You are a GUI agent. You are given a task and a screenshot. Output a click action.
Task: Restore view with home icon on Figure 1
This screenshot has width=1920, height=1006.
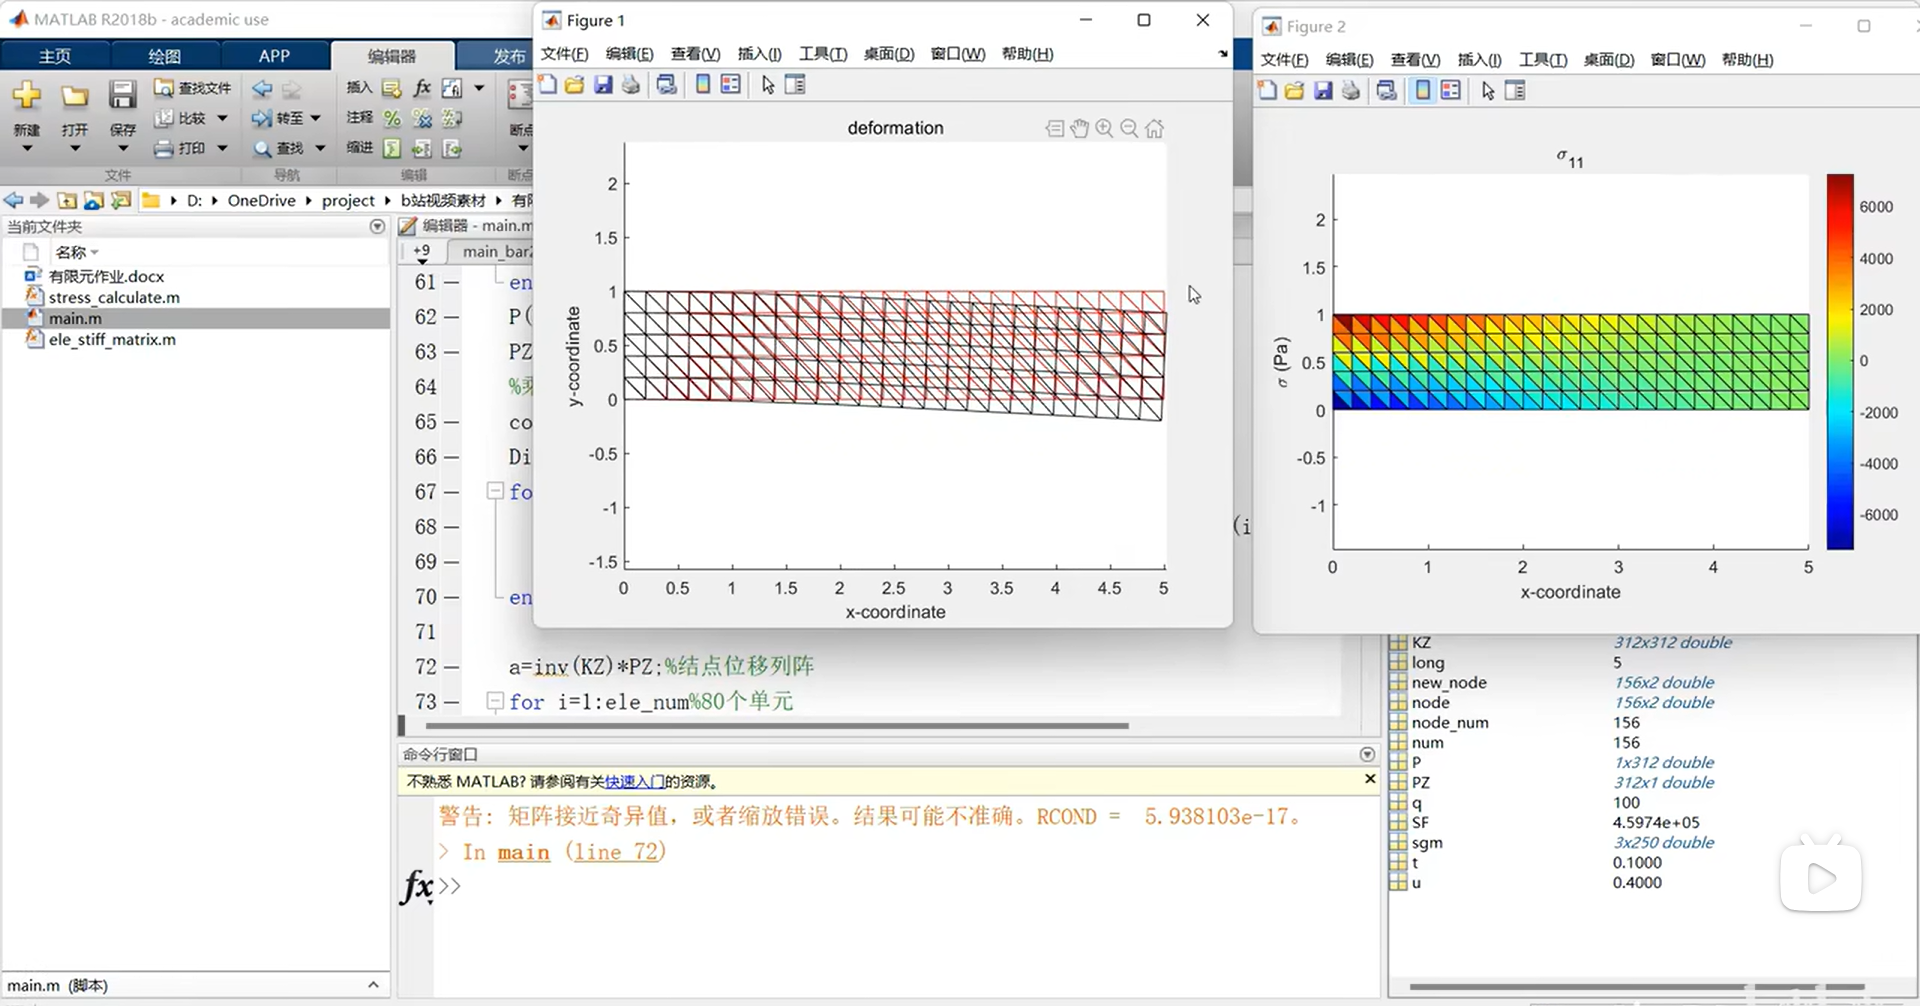[1154, 129]
